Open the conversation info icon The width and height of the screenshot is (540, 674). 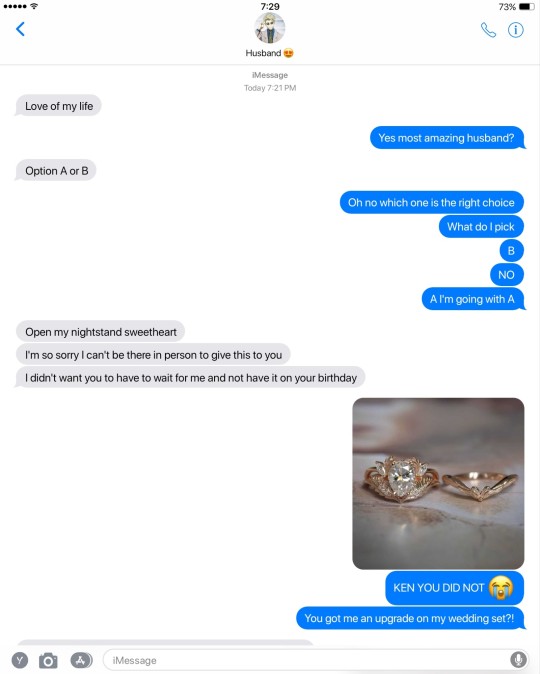coord(515,30)
